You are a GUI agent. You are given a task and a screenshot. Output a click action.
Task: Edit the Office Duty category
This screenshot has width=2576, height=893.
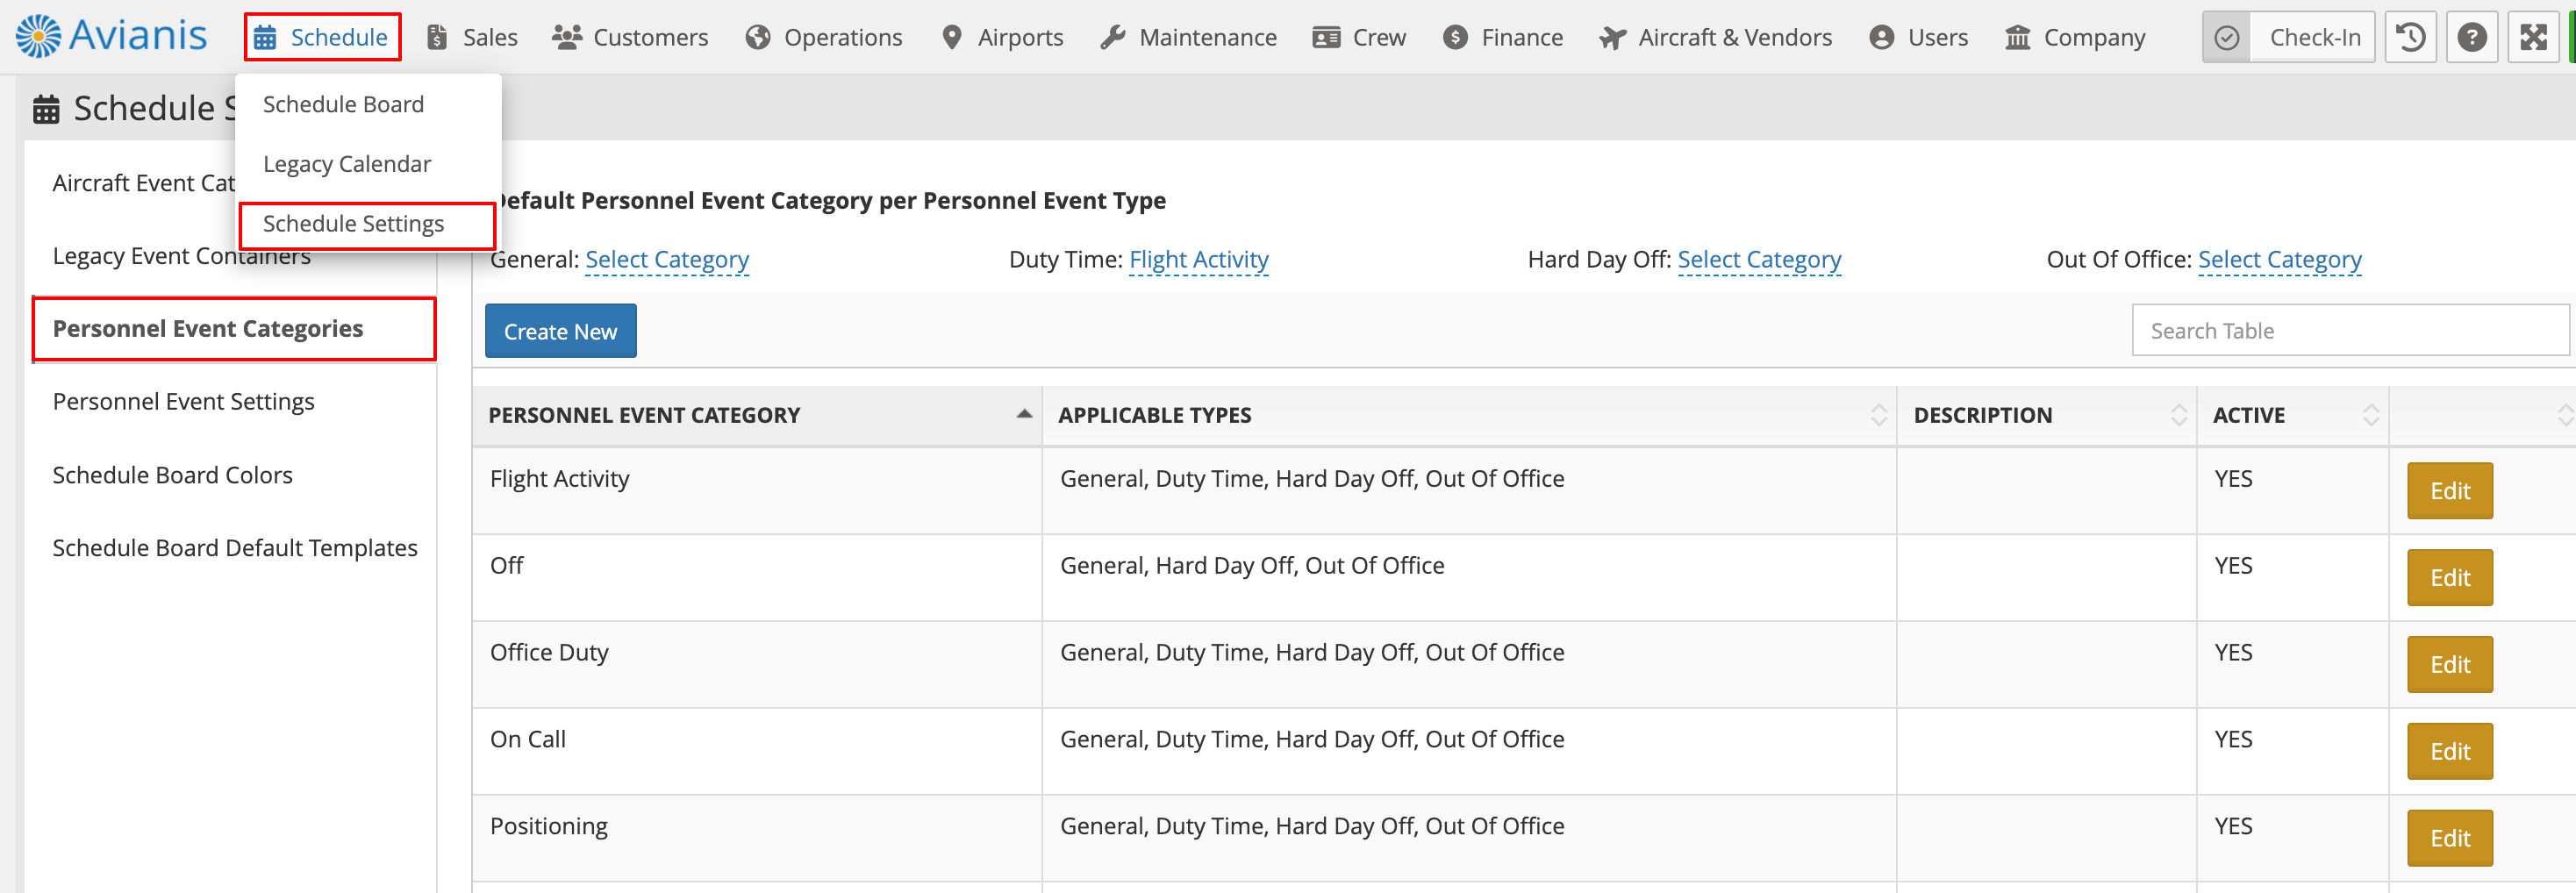(x=2449, y=665)
